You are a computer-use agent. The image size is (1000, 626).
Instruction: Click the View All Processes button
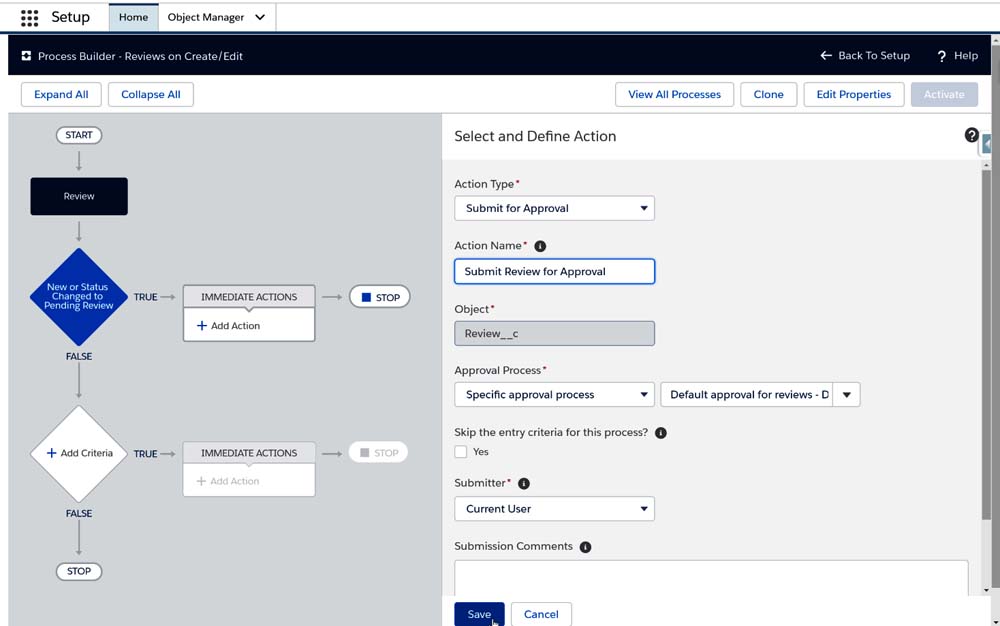[x=674, y=94]
